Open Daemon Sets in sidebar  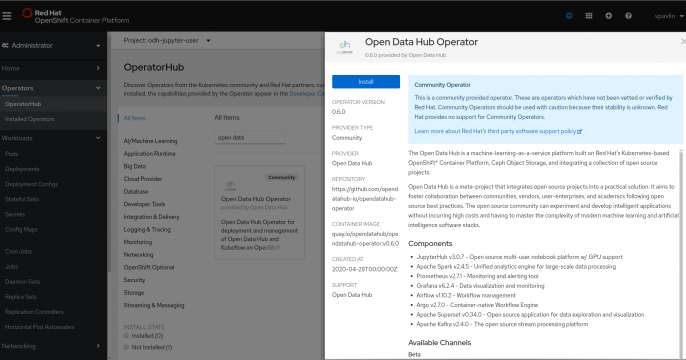tap(22, 282)
